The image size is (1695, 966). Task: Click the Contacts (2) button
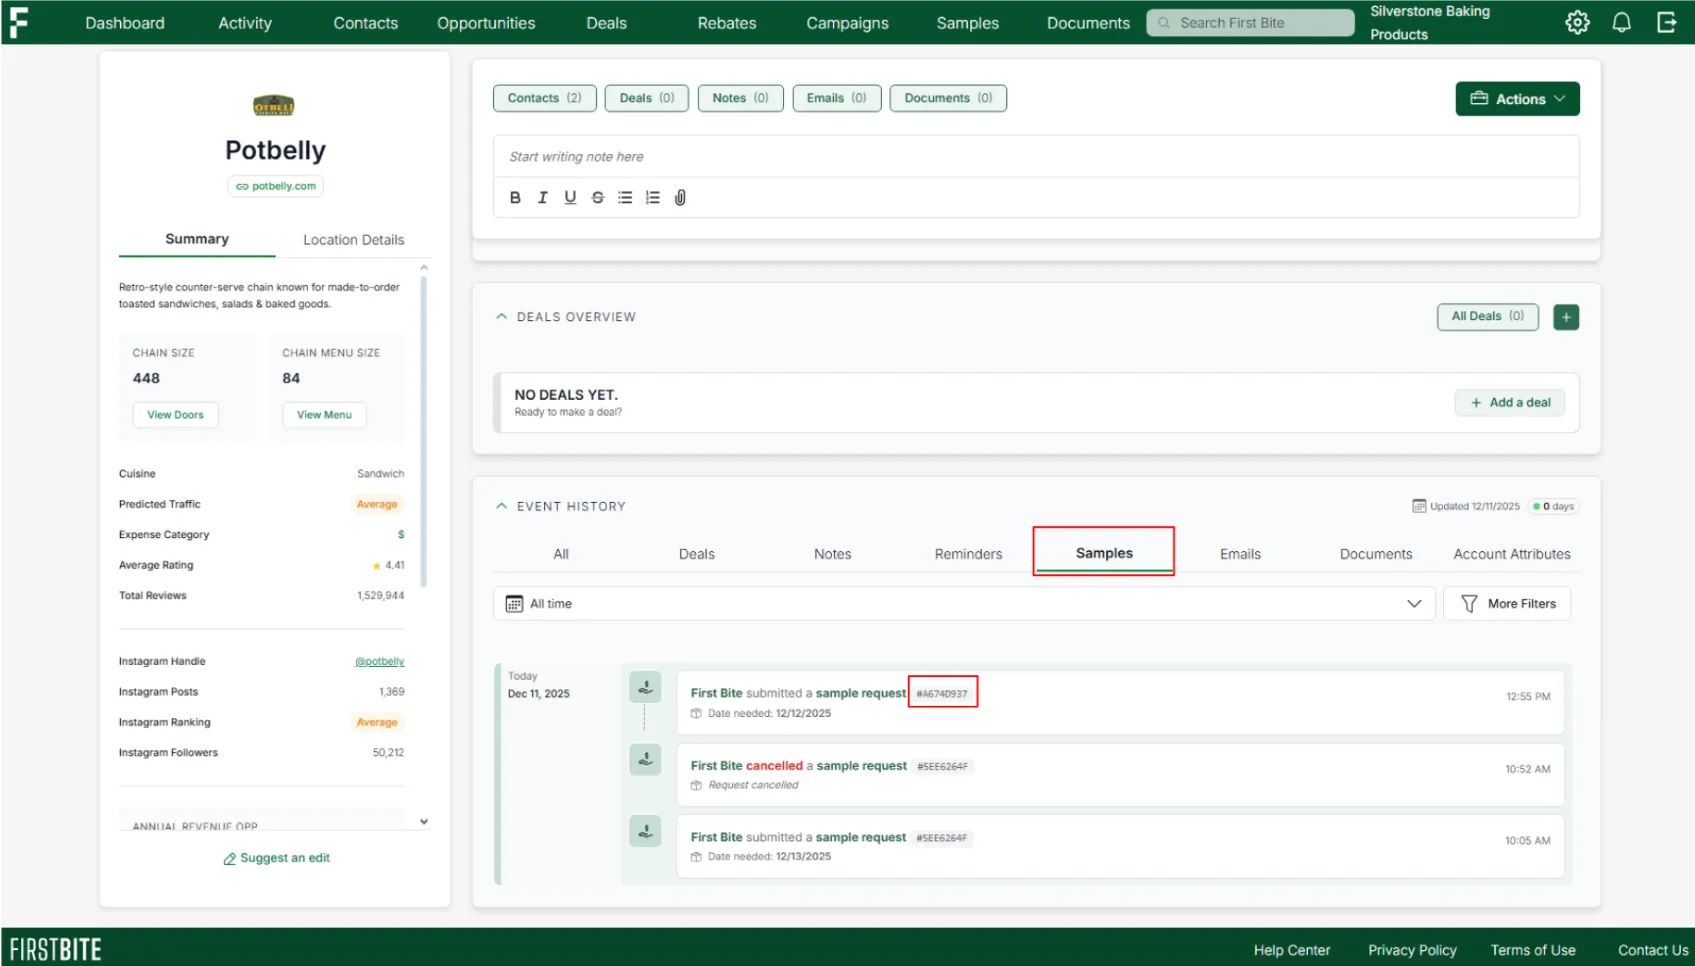coord(545,98)
